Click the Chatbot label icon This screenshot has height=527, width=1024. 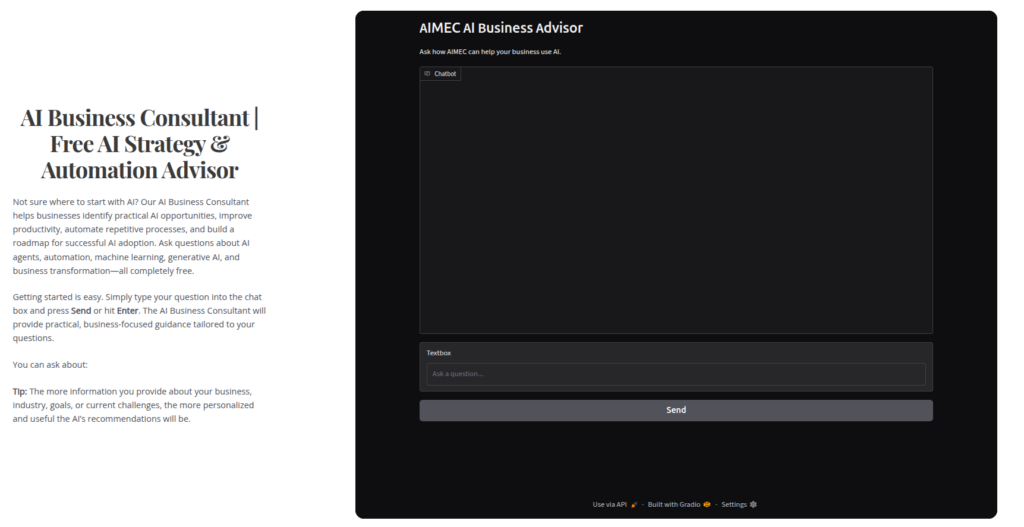pos(427,74)
